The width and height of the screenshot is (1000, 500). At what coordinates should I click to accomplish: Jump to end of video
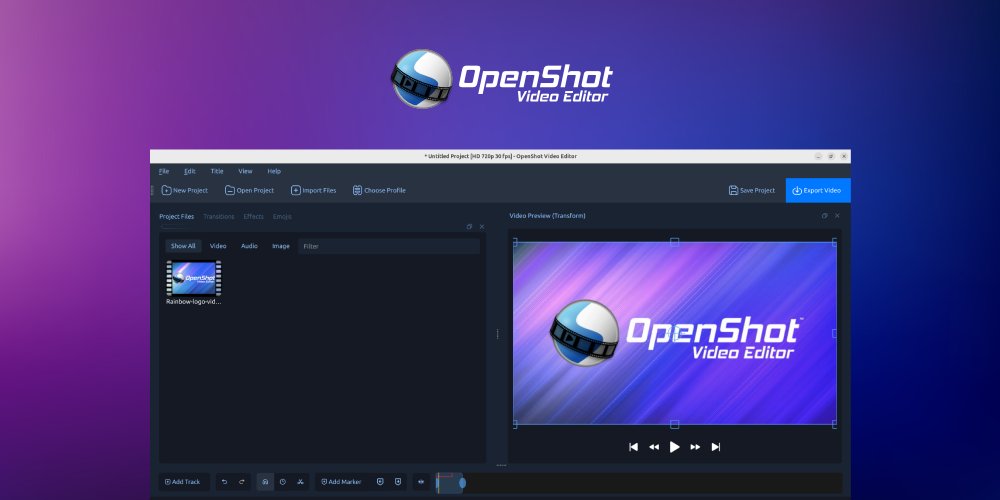716,447
